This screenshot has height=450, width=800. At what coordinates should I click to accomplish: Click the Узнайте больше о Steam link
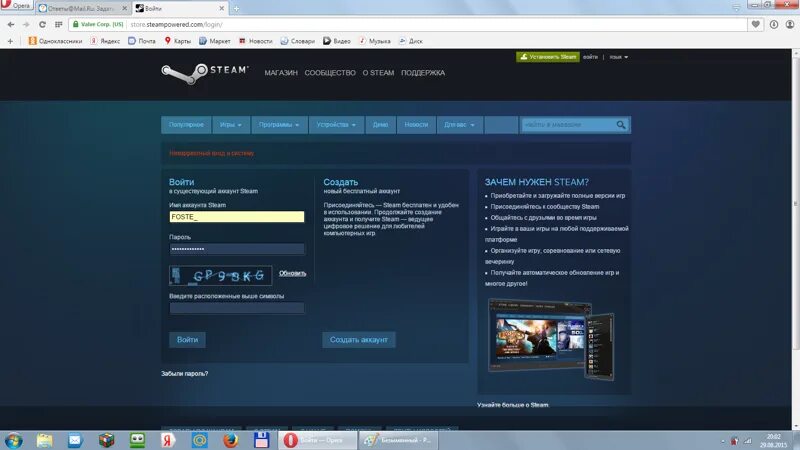[x=513, y=405]
